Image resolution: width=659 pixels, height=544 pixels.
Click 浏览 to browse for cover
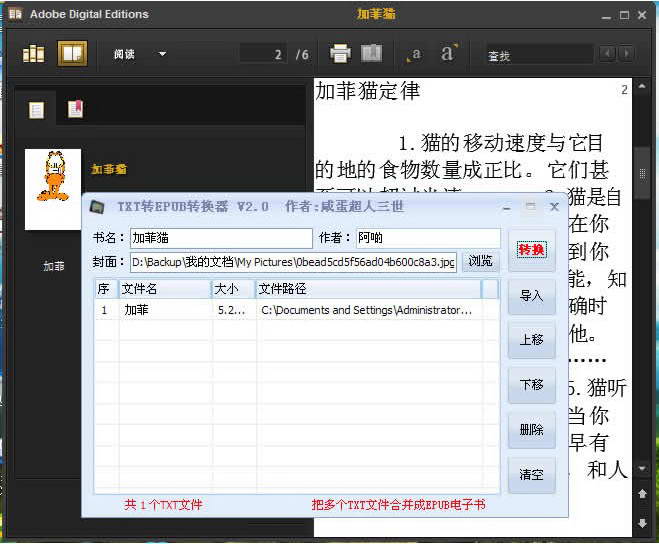click(x=480, y=261)
